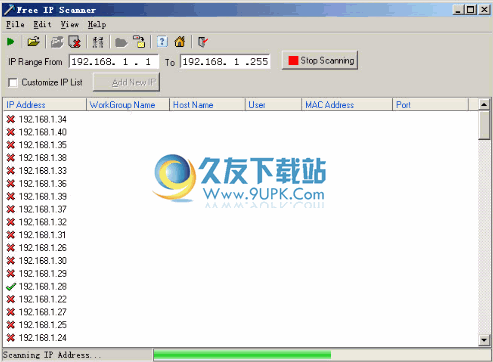Click the gray folder with arrow toolbar icon
The image size is (493, 362).
click(x=57, y=42)
